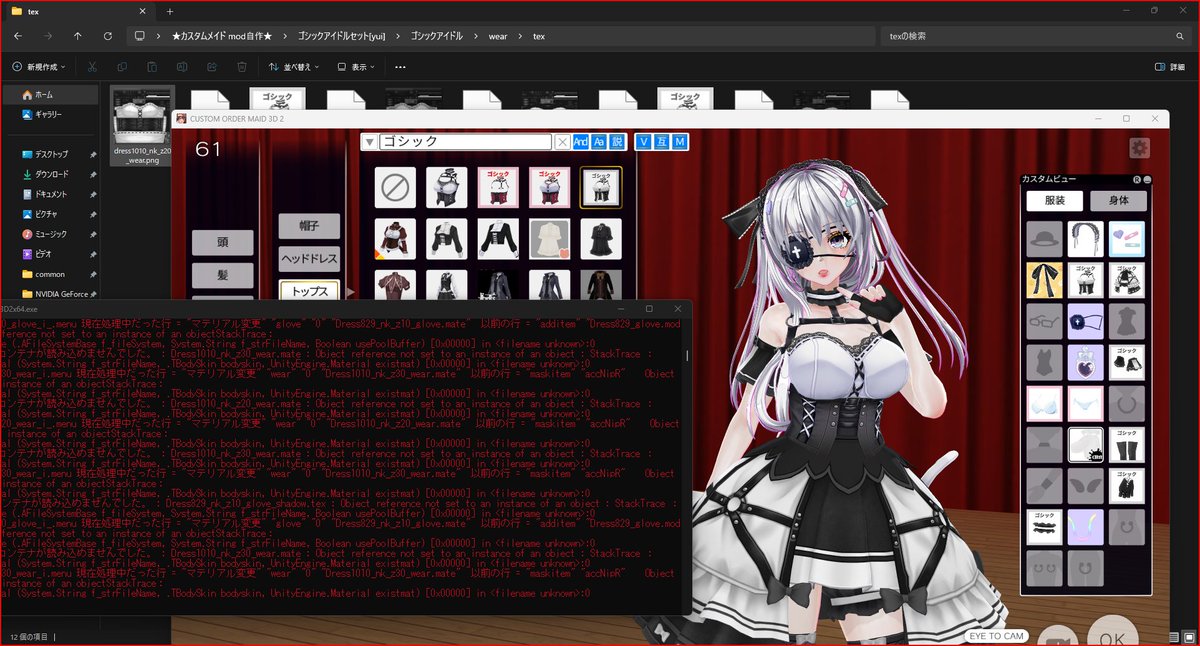Click the Explorer cut scissors icon
1200x646 pixels.
(x=92, y=67)
